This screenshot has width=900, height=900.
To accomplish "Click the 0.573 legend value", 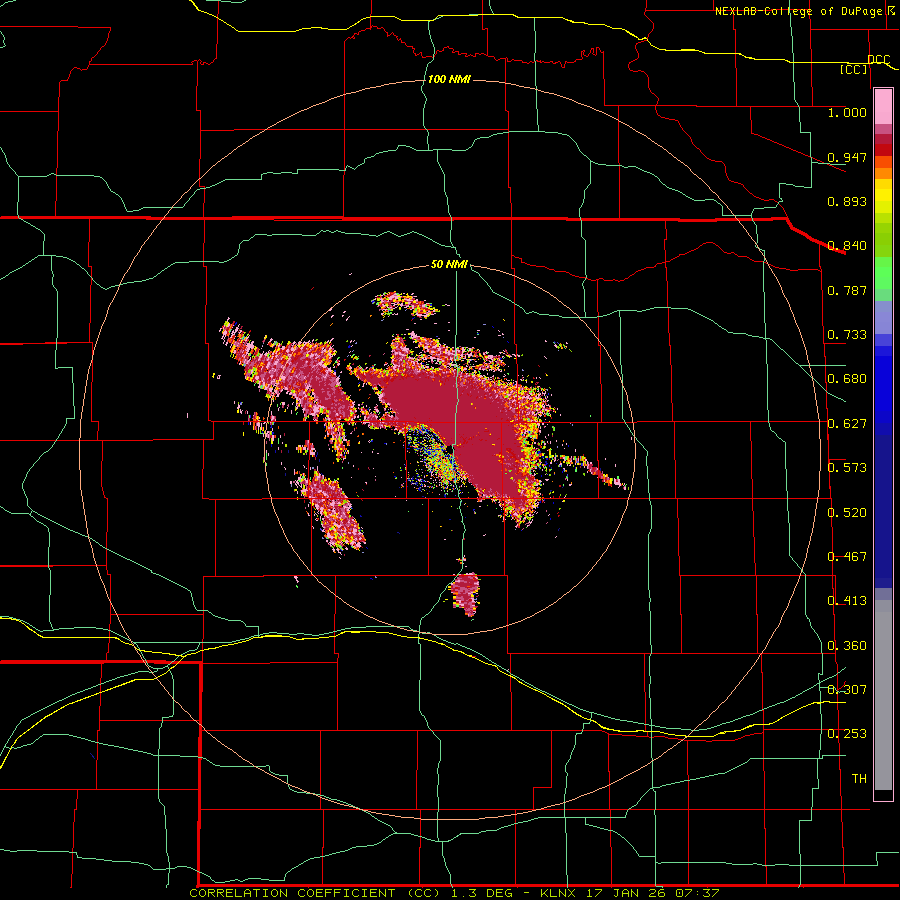I will click(847, 468).
